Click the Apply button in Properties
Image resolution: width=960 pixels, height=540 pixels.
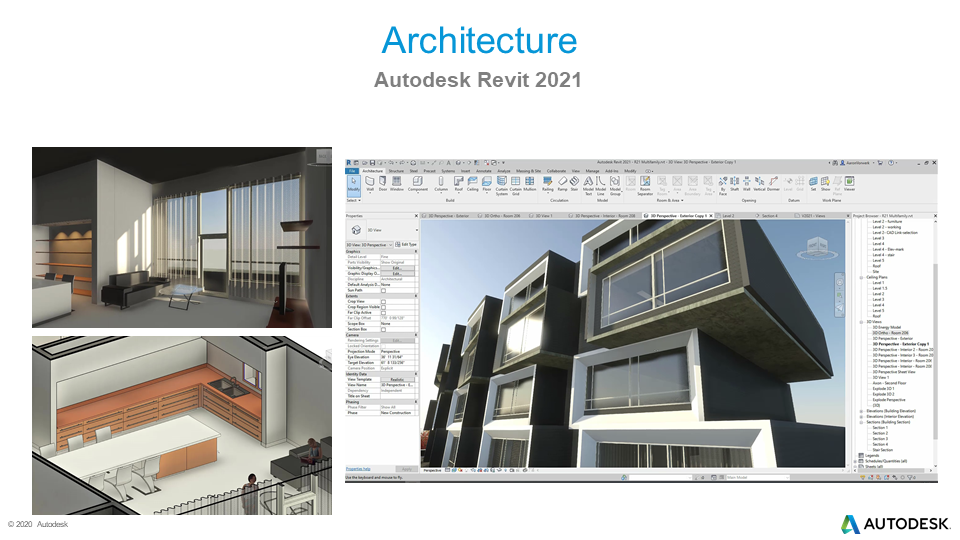(x=407, y=469)
